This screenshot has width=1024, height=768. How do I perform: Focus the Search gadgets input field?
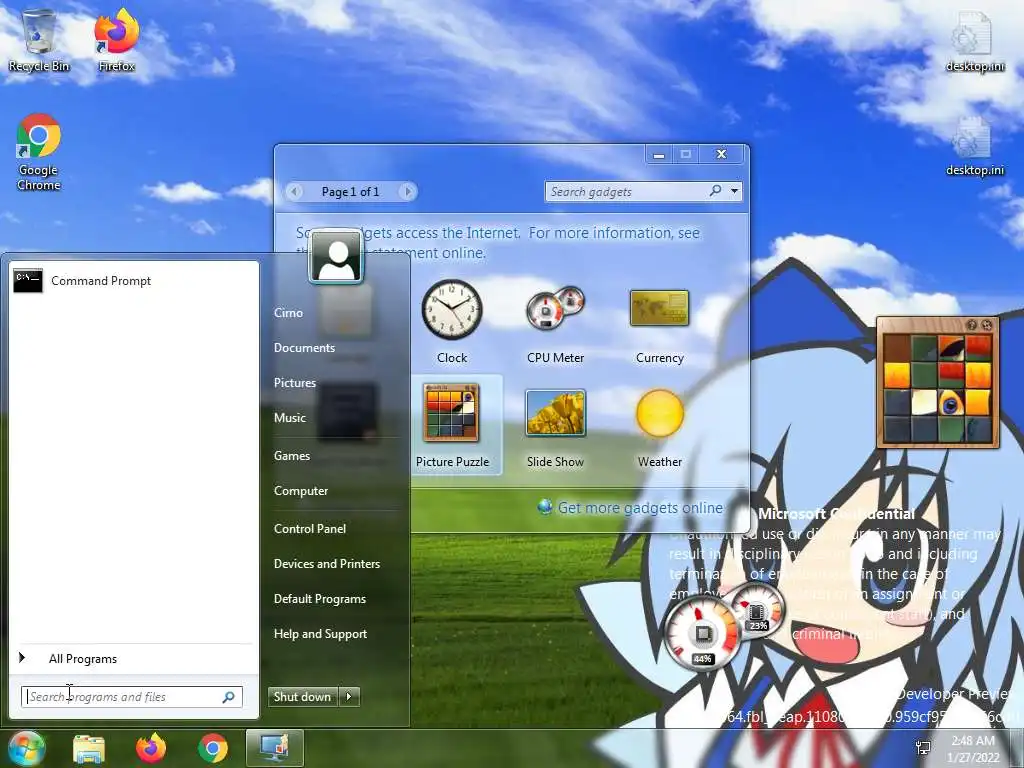tap(627, 191)
